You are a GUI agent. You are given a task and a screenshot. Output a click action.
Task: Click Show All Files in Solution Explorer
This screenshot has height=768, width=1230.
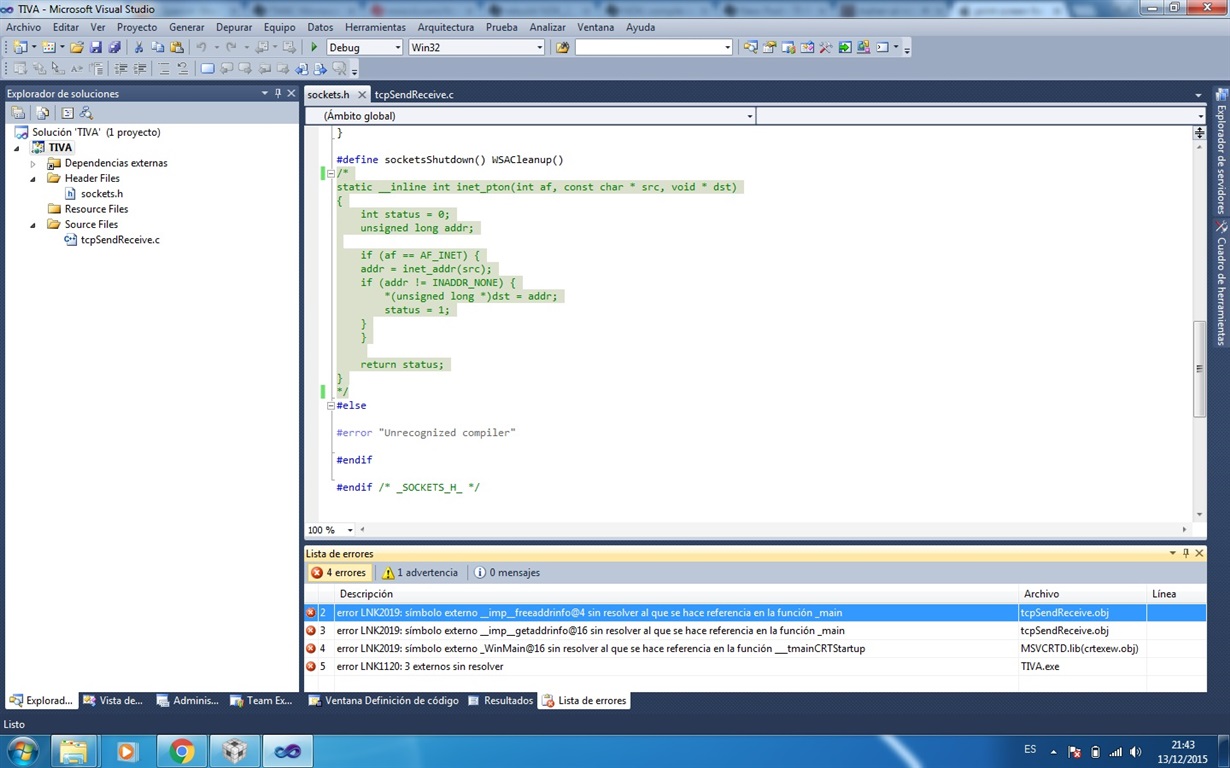point(43,113)
